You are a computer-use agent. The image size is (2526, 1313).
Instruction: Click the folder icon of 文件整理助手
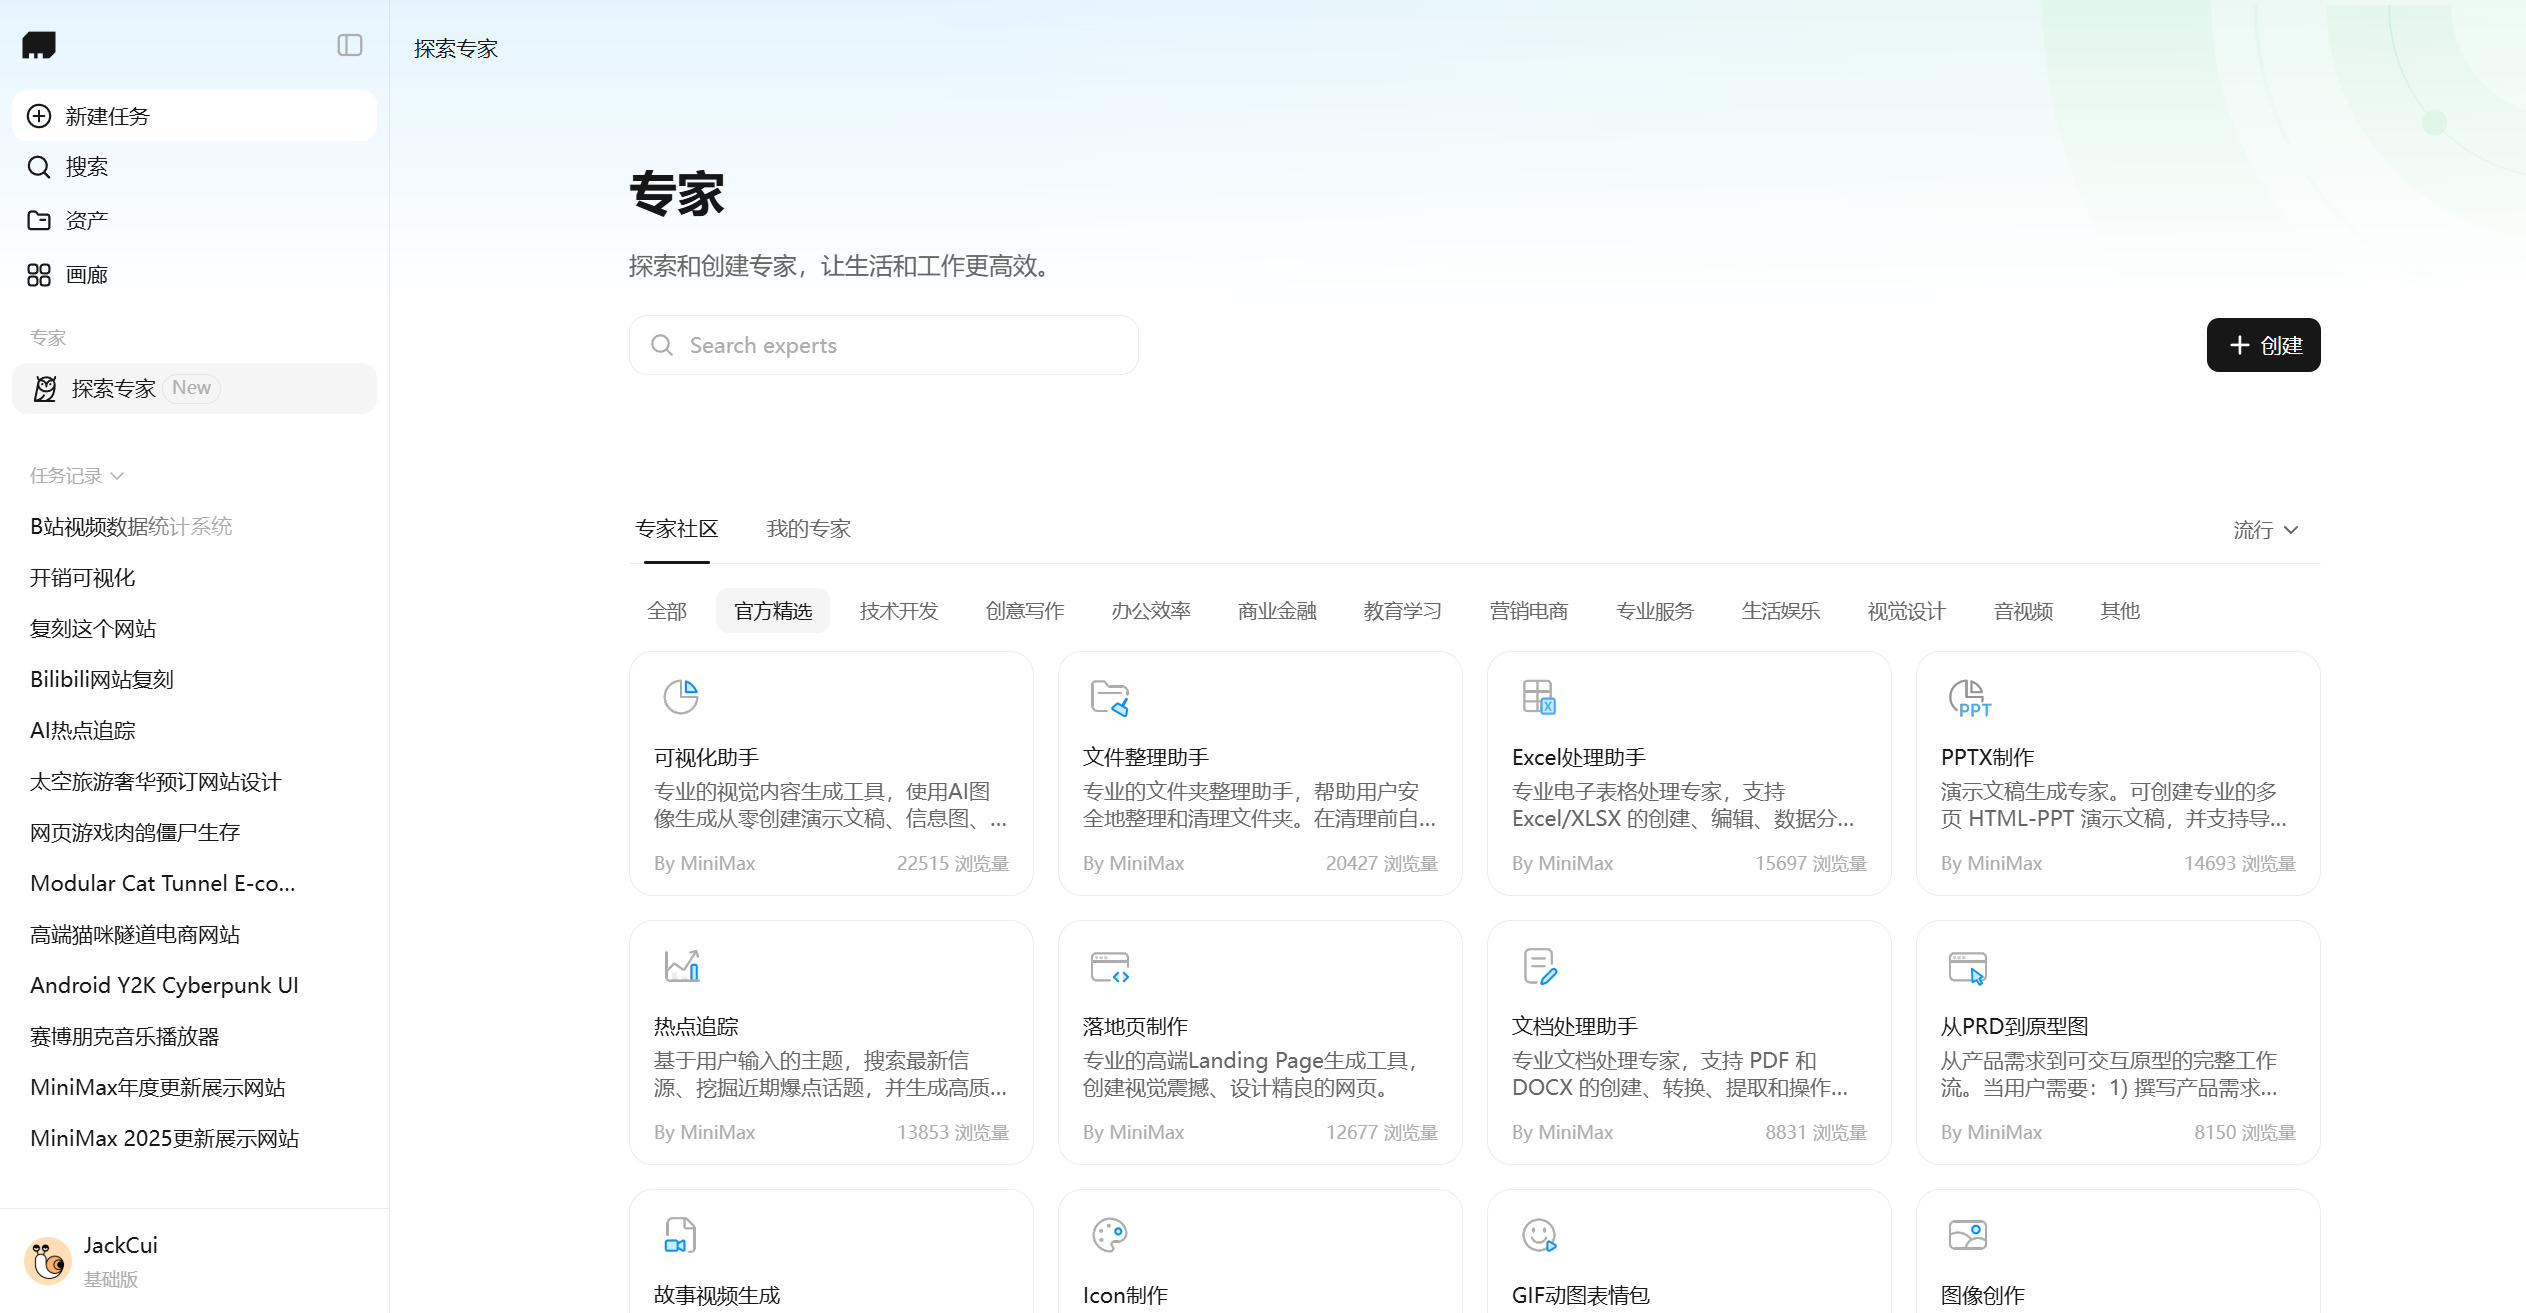1109,697
